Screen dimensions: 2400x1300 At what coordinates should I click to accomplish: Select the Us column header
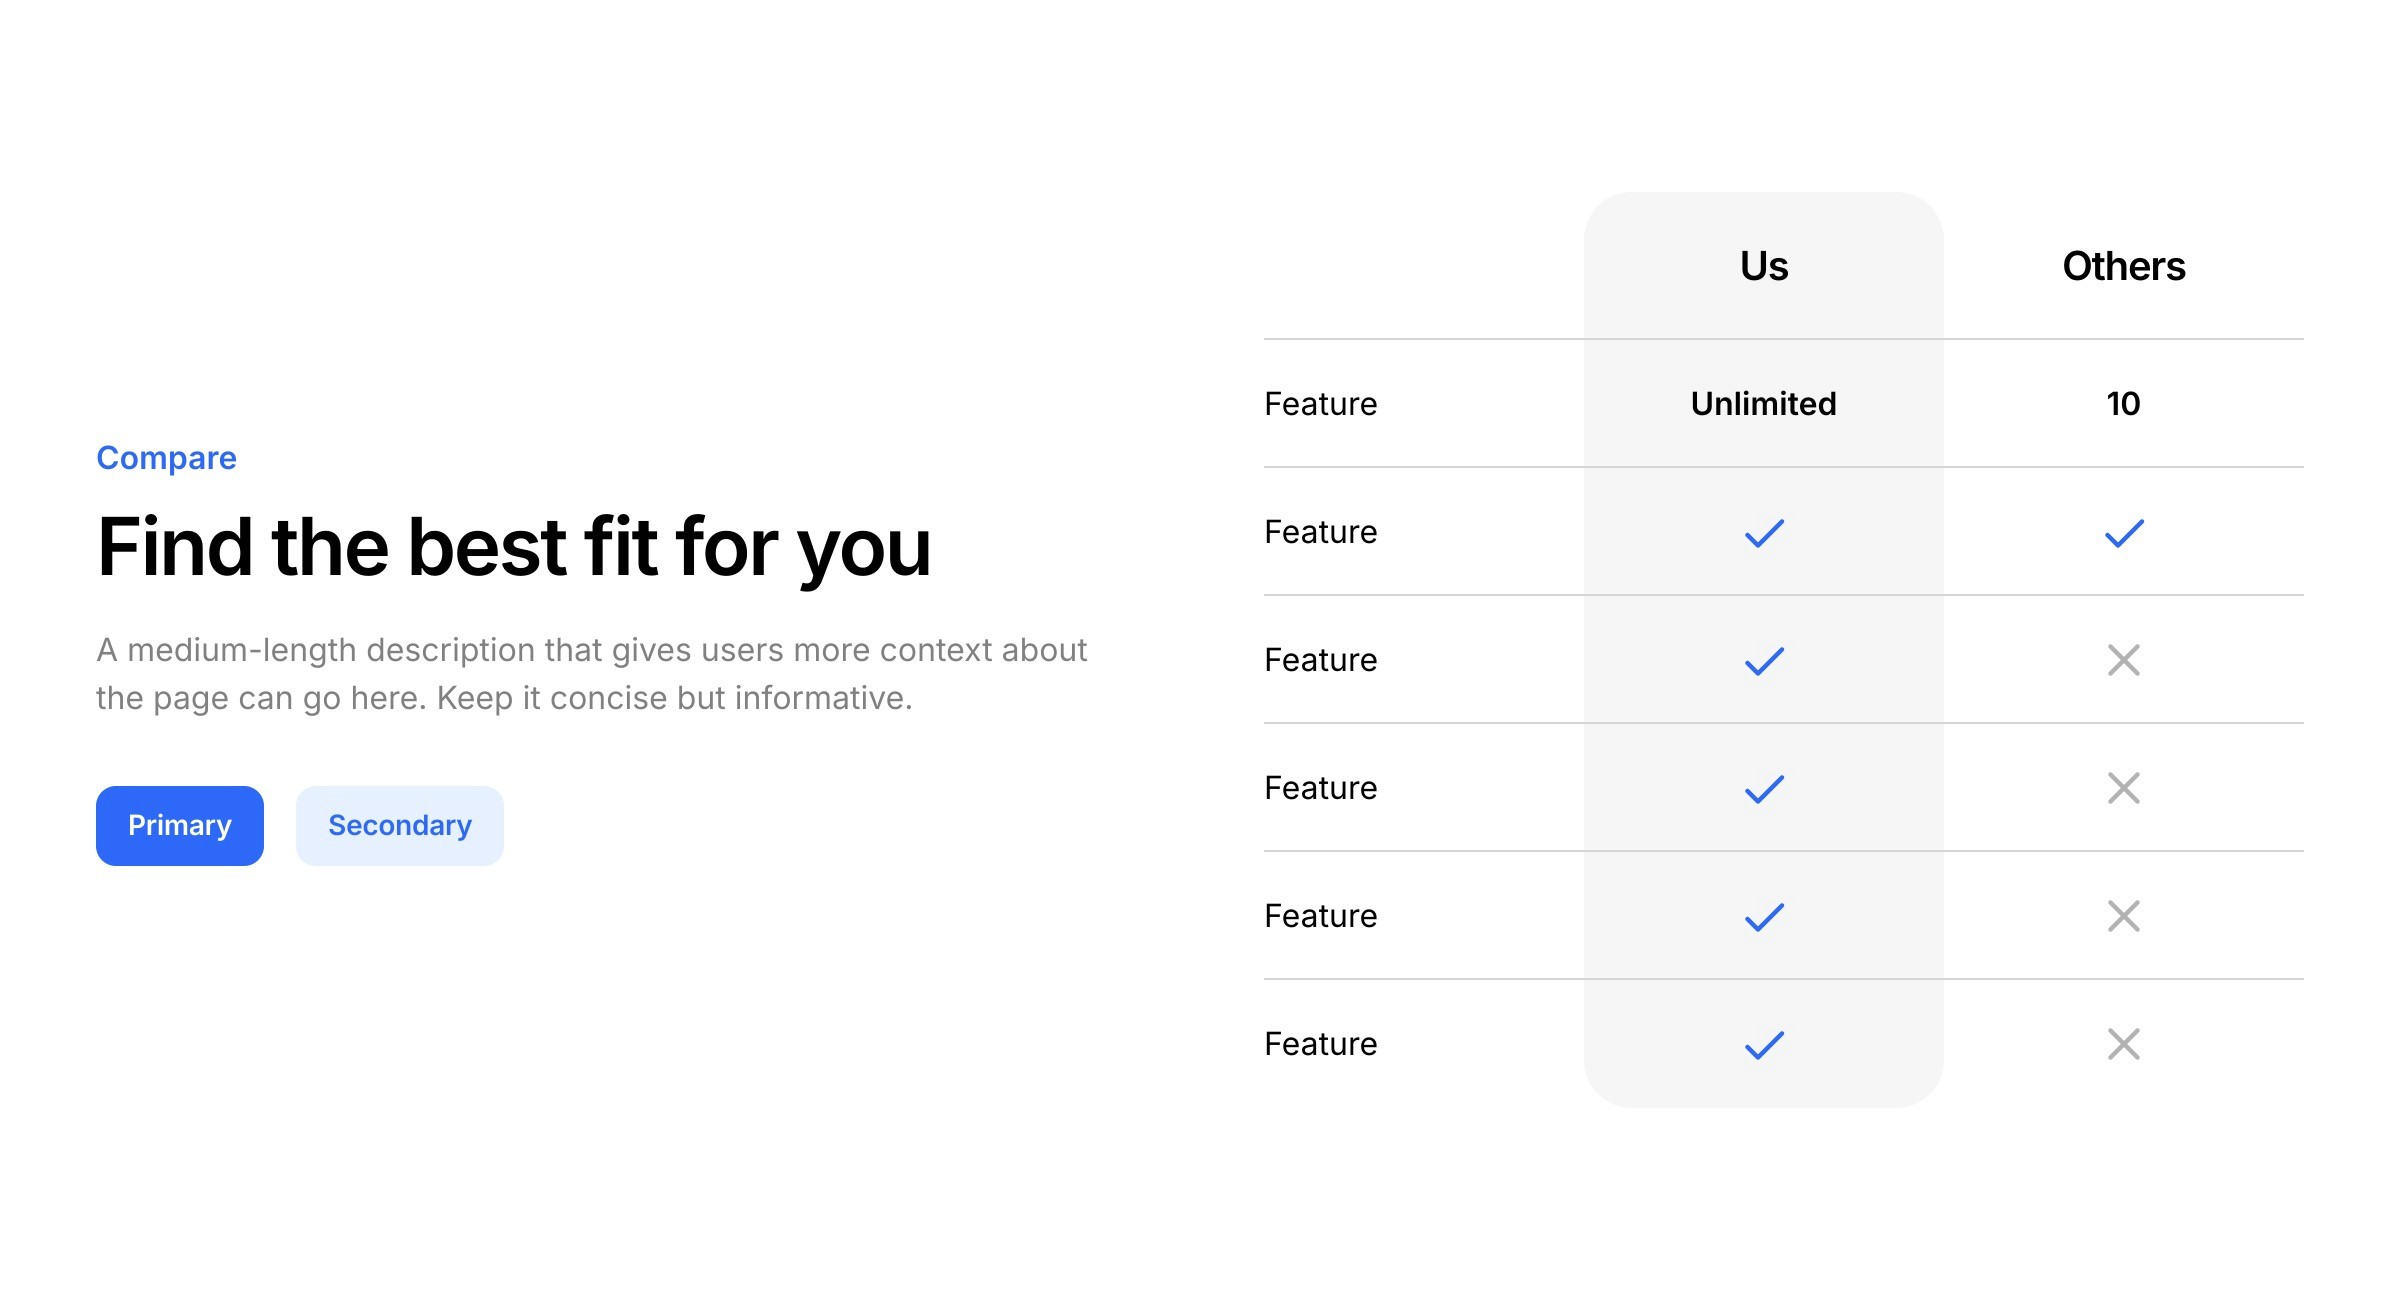click(x=1764, y=266)
